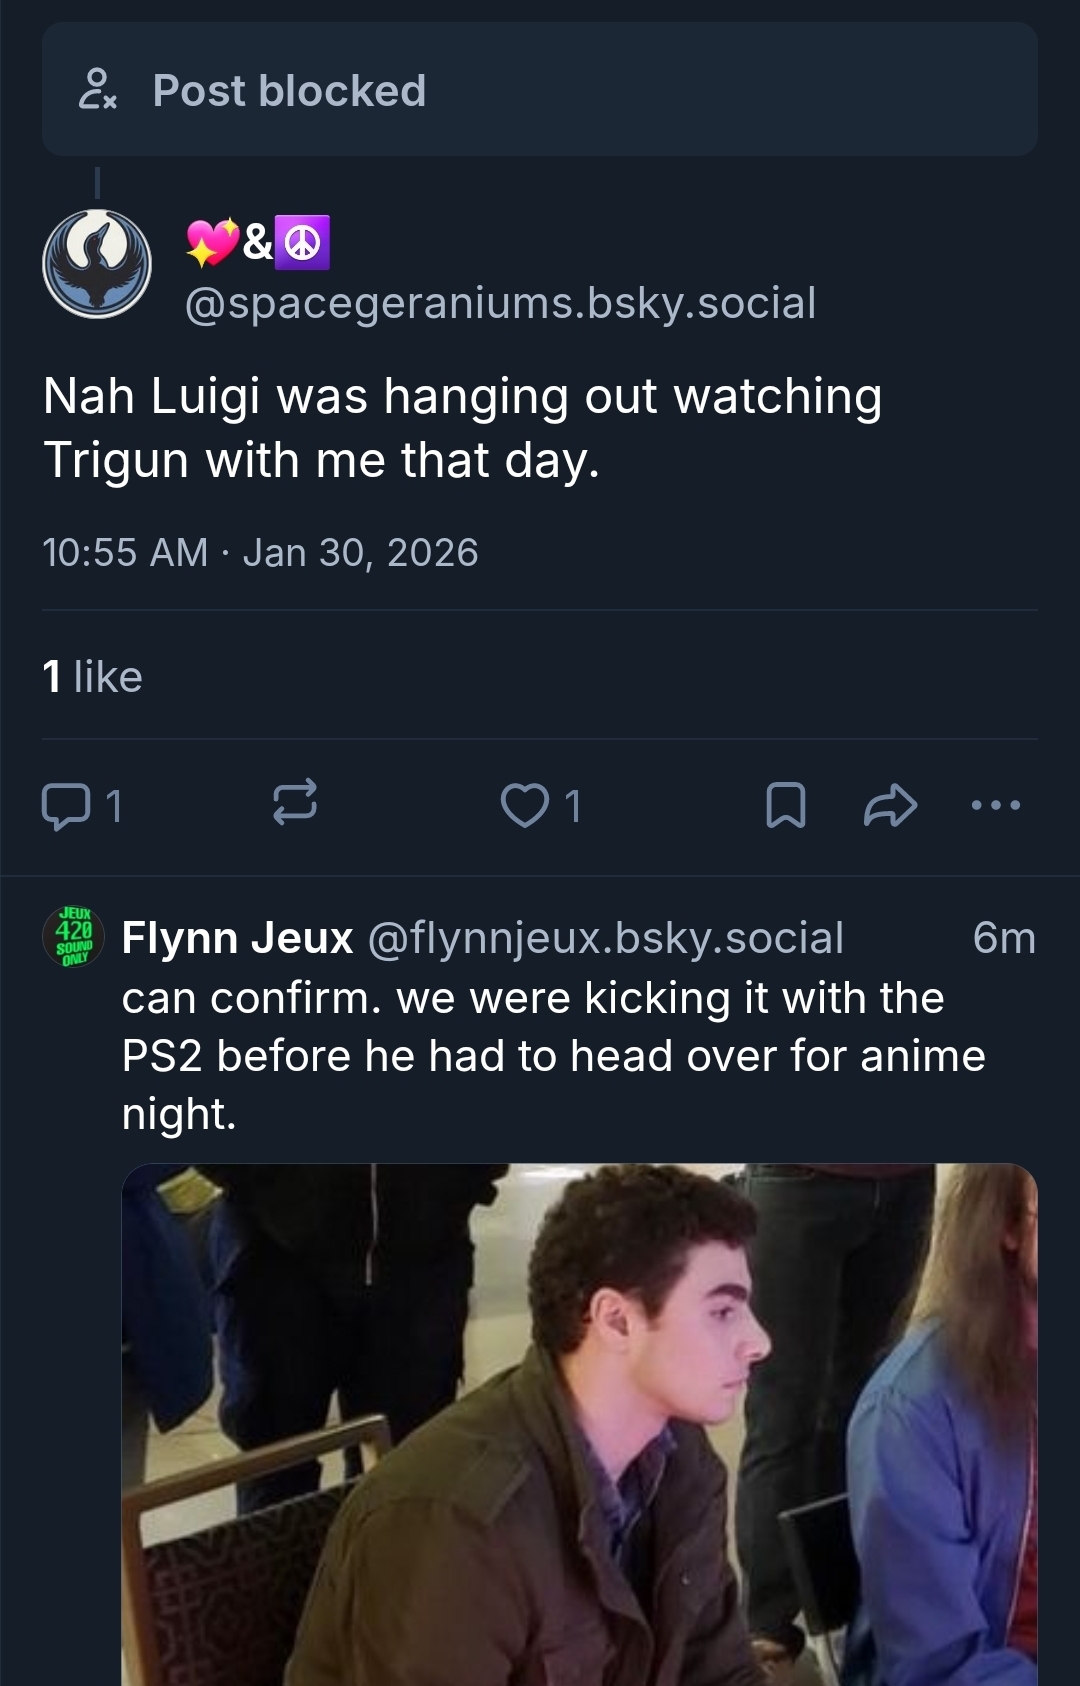View who liked via "1 like"

[92, 677]
